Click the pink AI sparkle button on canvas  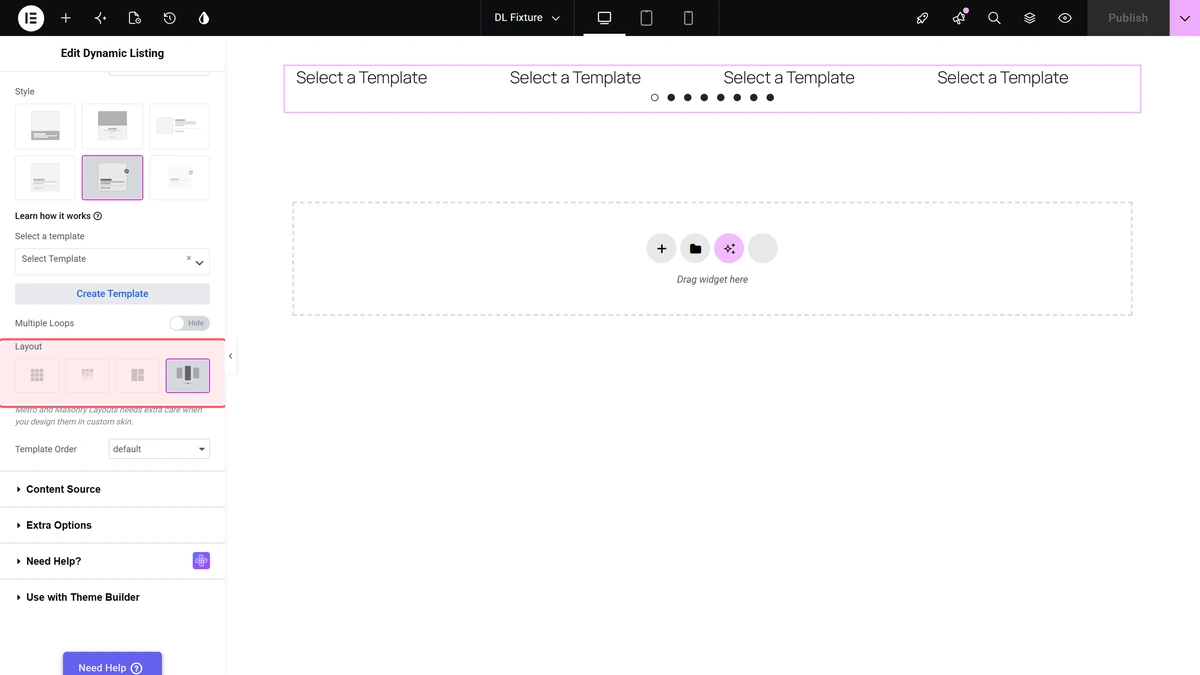pyautogui.click(x=729, y=249)
